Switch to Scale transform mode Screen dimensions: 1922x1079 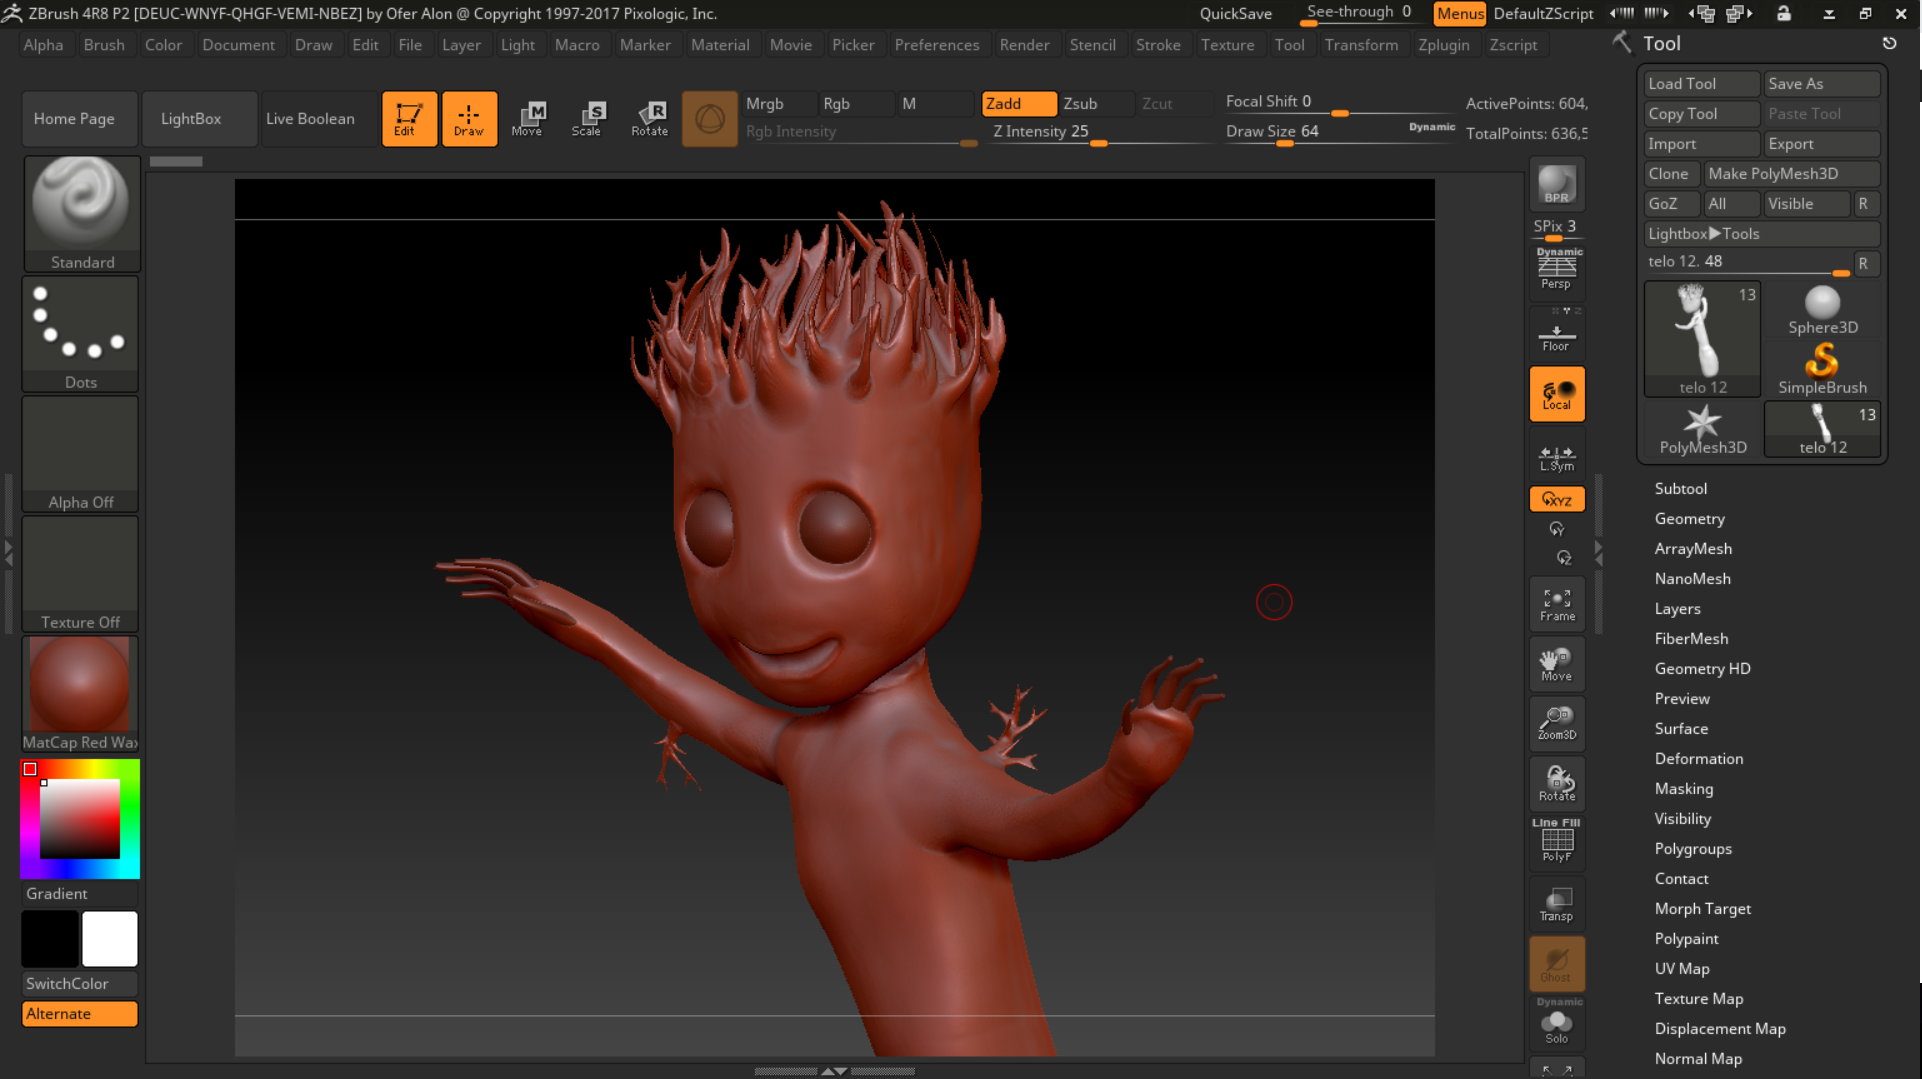click(587, 119)
